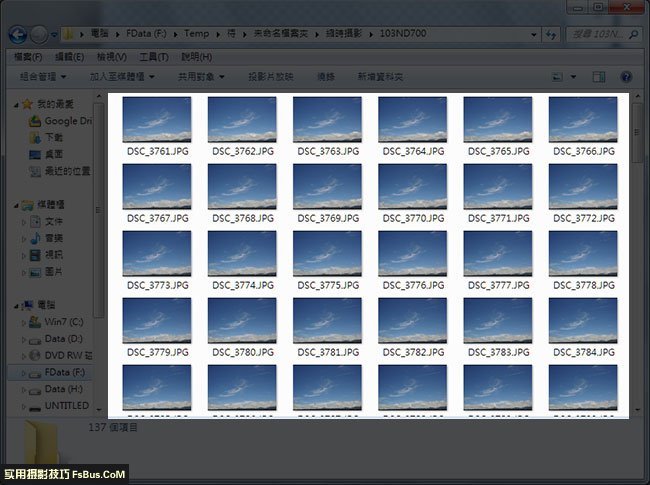Click the help question mark icon
Viewport: 650px width, 485px height.
[626, 76]
